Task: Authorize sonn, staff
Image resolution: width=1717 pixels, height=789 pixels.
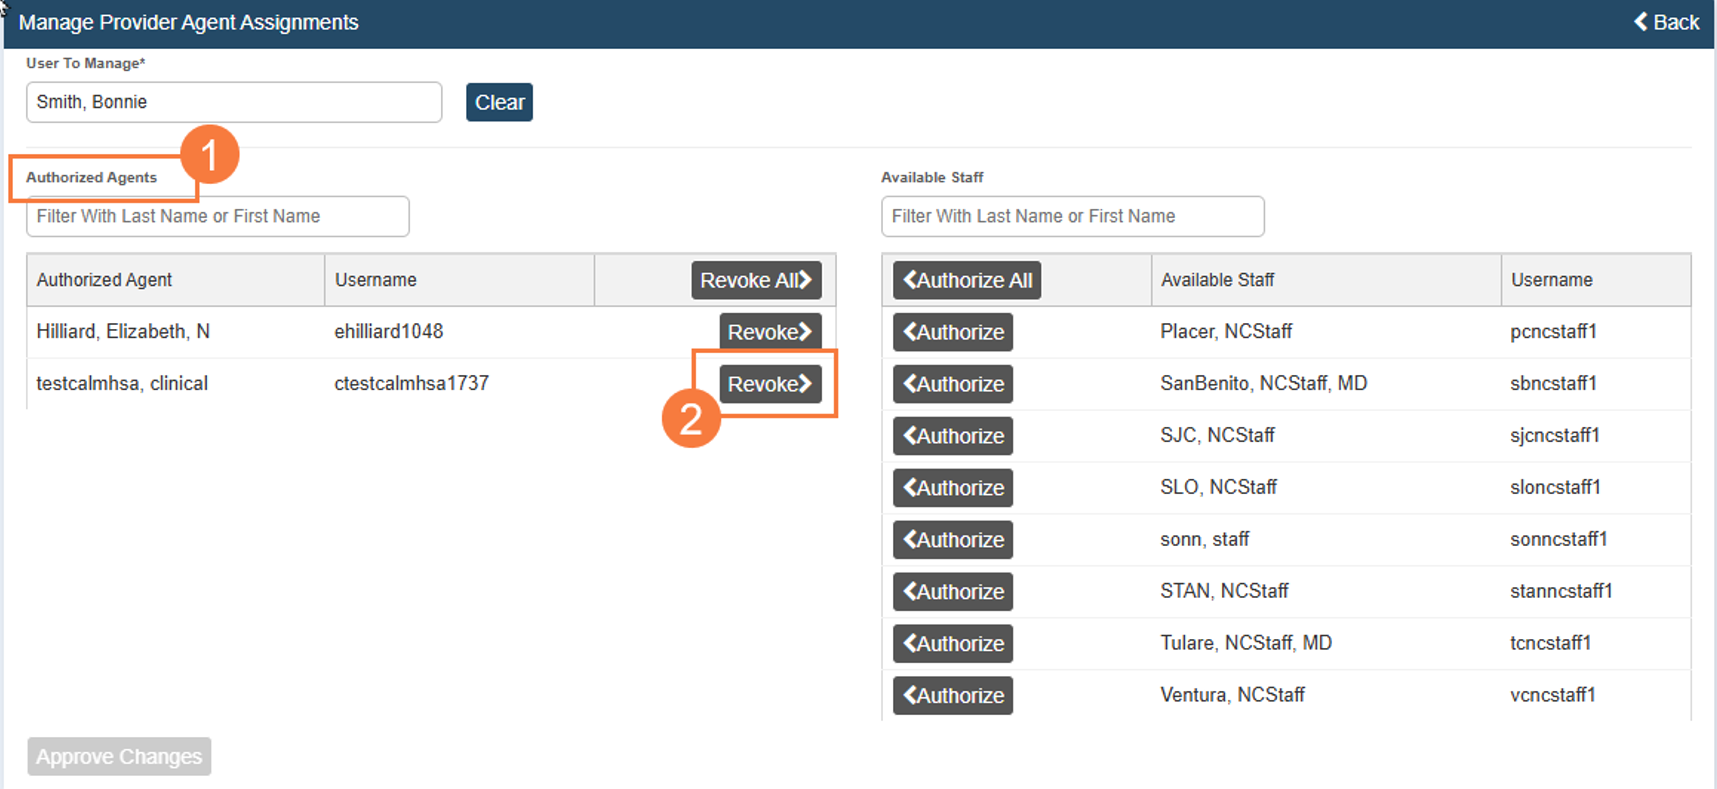Action: pos(952,540)
